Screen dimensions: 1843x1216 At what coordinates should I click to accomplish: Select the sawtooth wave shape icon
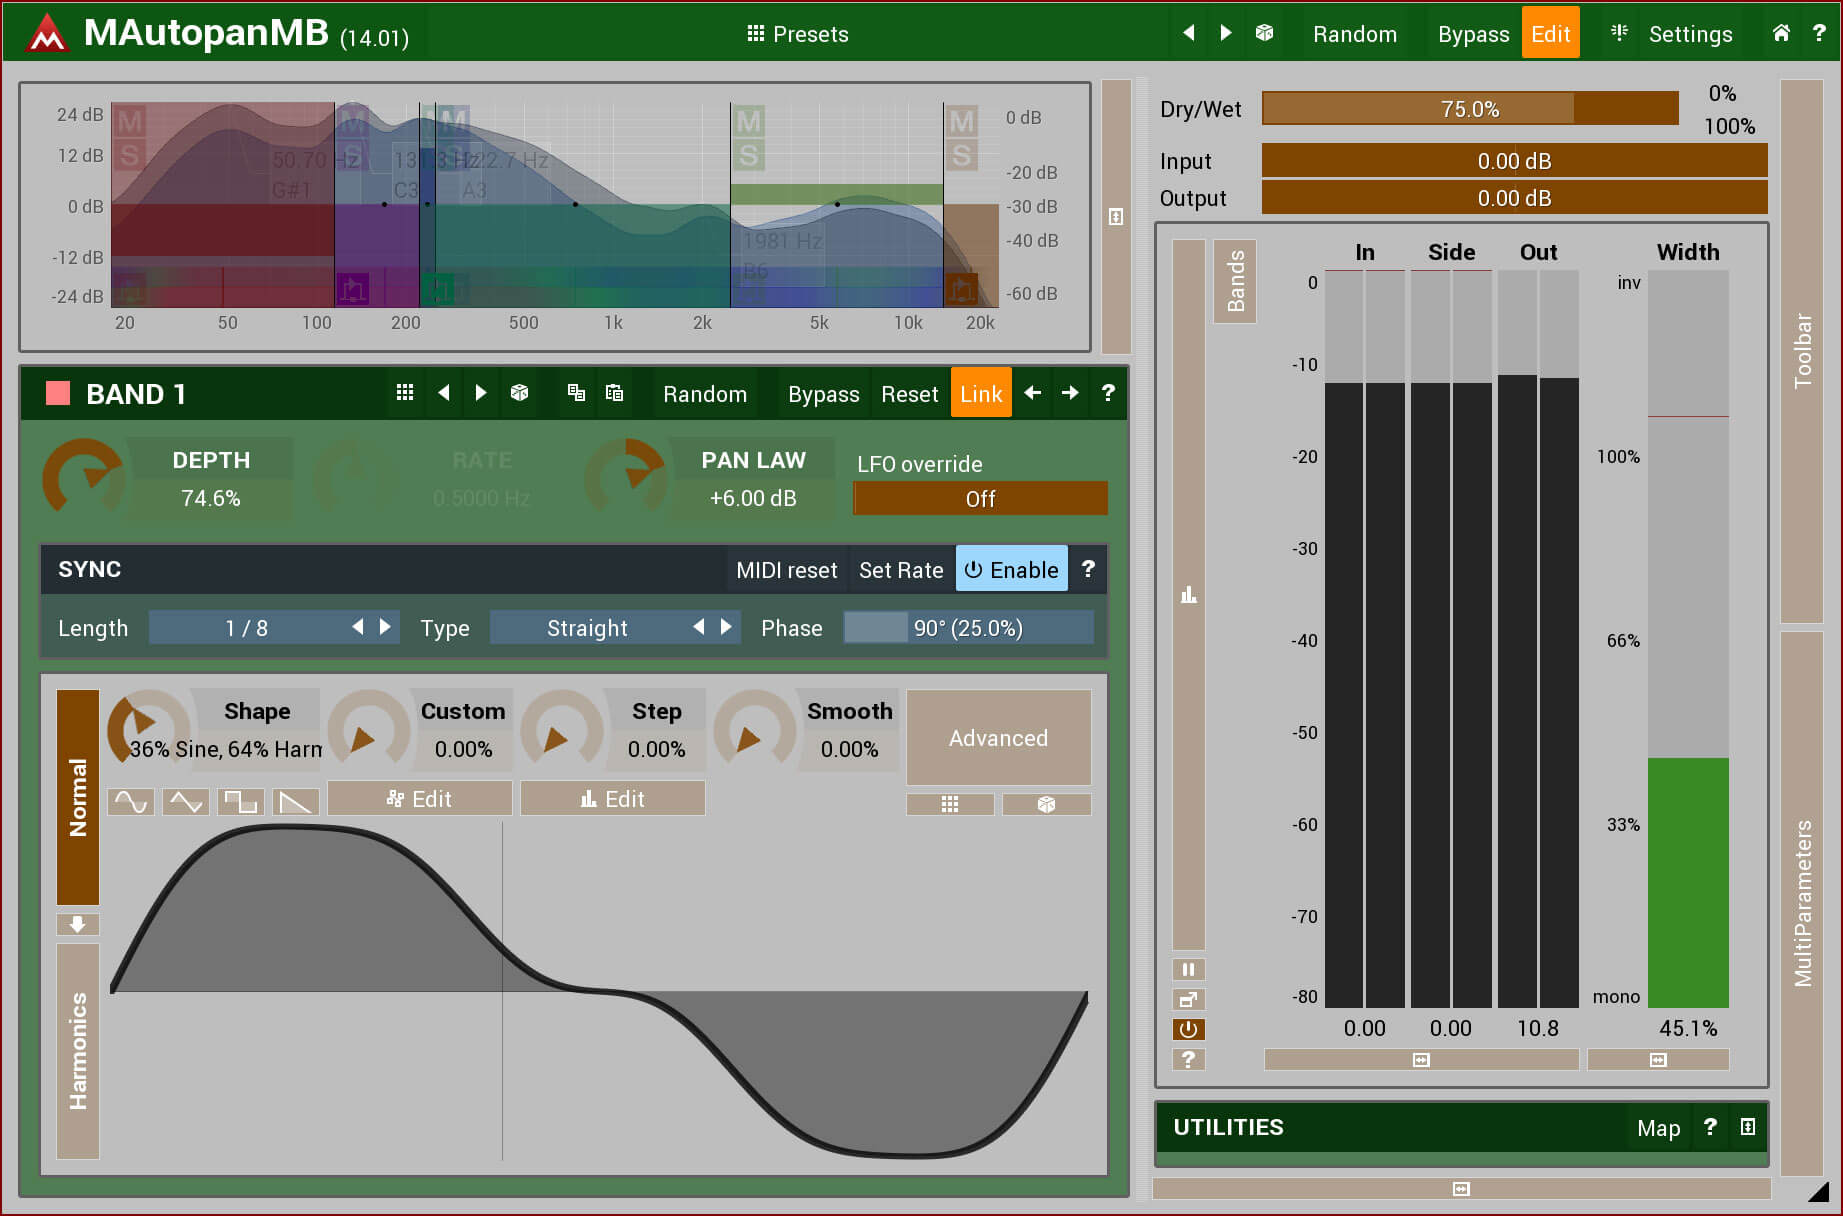296,801
